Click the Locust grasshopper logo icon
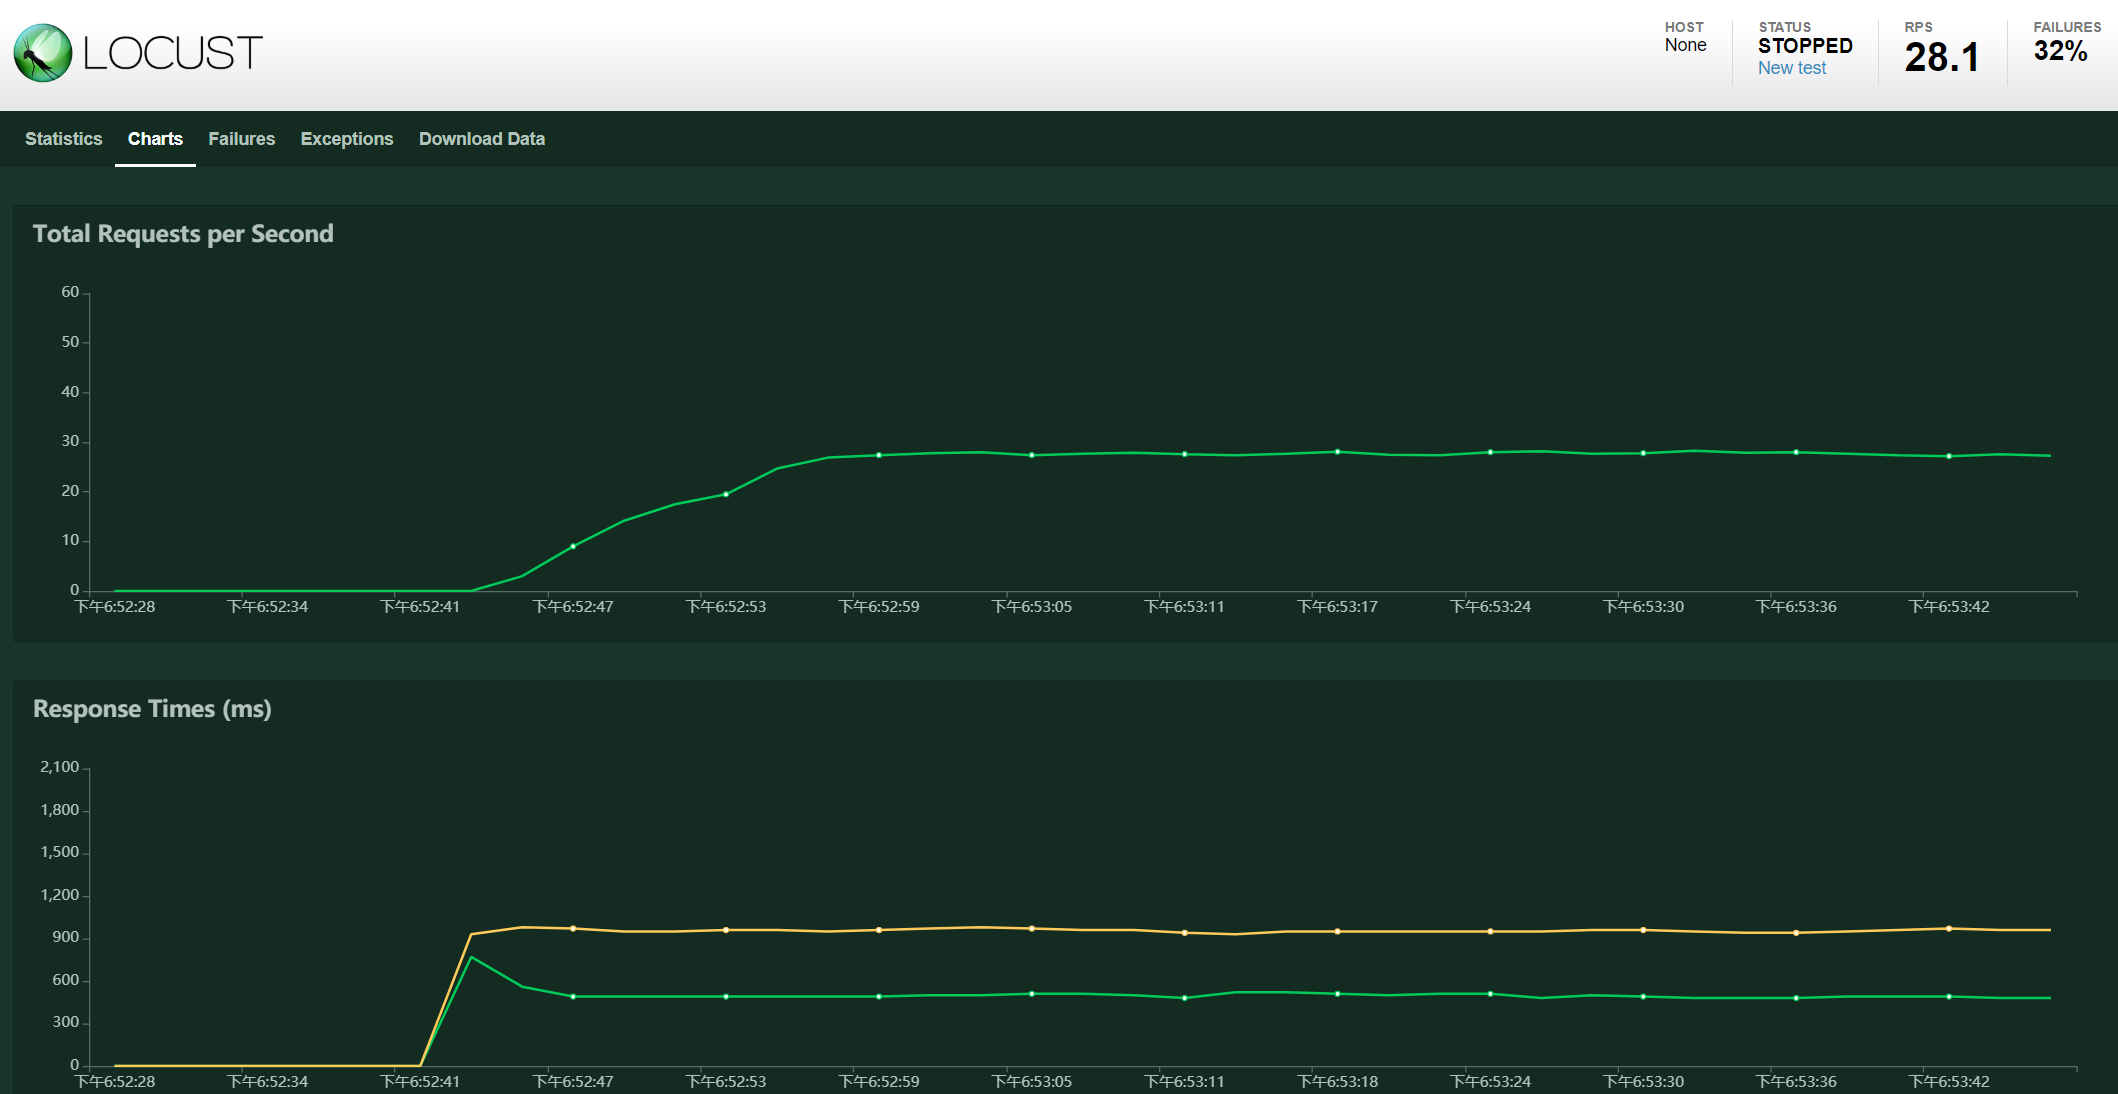The image size is (2118, 1094). [43, 53]
